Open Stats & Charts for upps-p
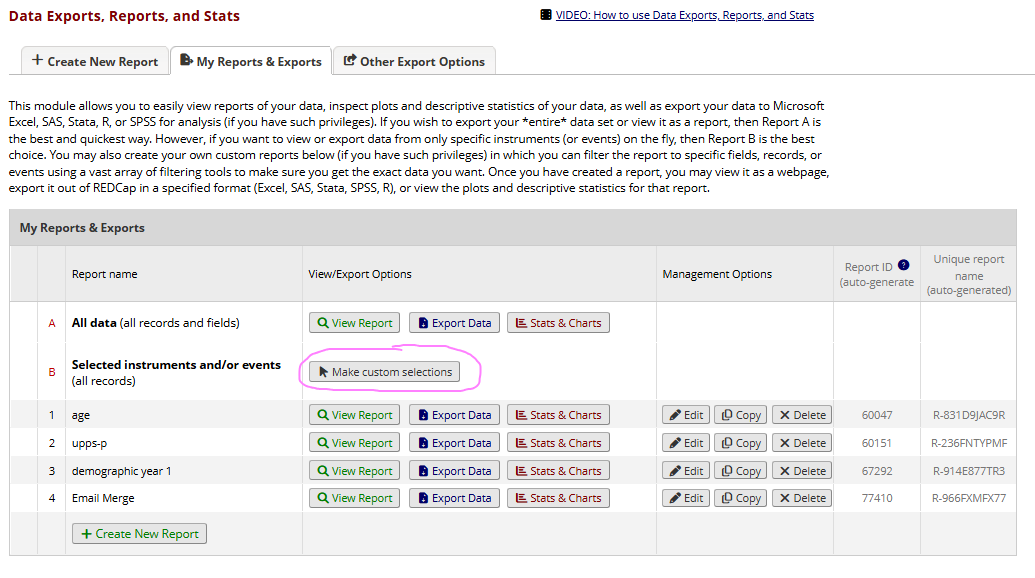Screen dimensions: 1035x578 (x=558, y=443)
